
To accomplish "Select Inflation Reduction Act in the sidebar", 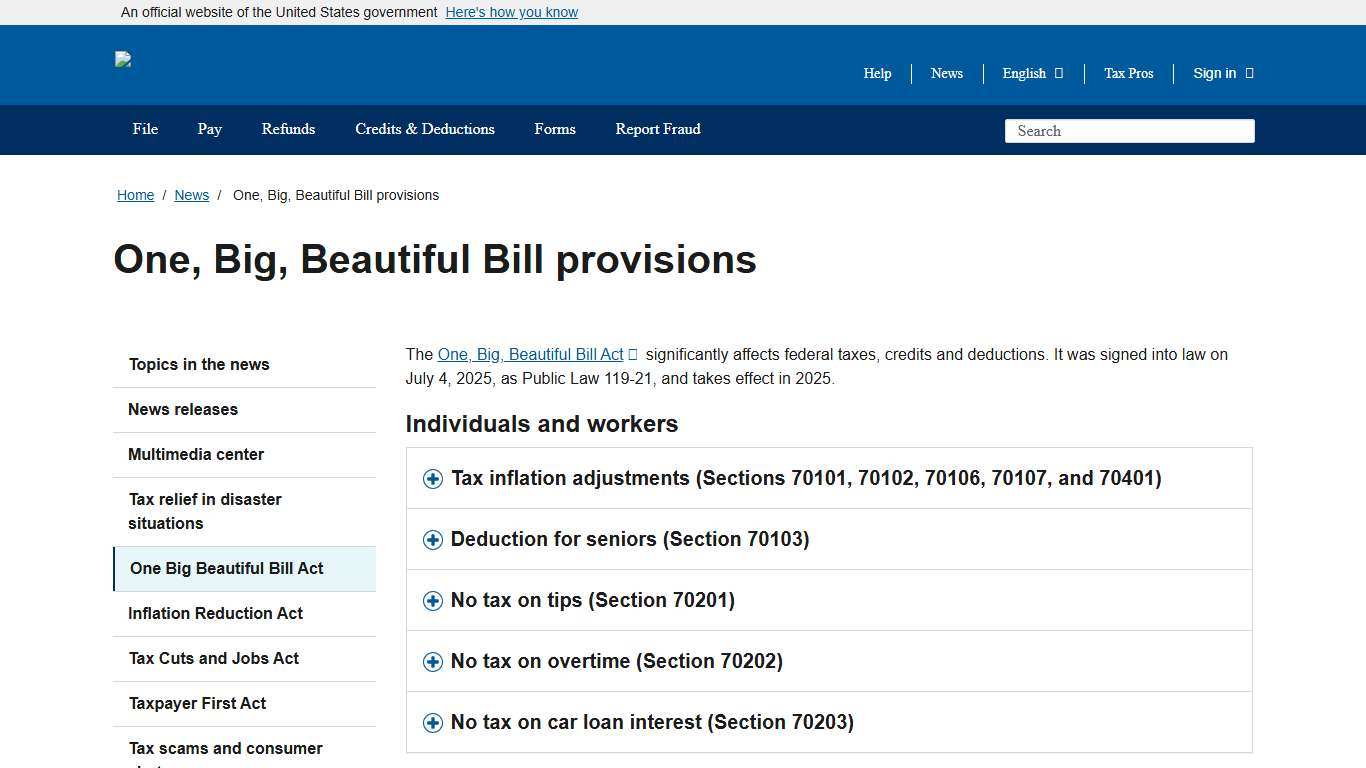I will 215,613.
